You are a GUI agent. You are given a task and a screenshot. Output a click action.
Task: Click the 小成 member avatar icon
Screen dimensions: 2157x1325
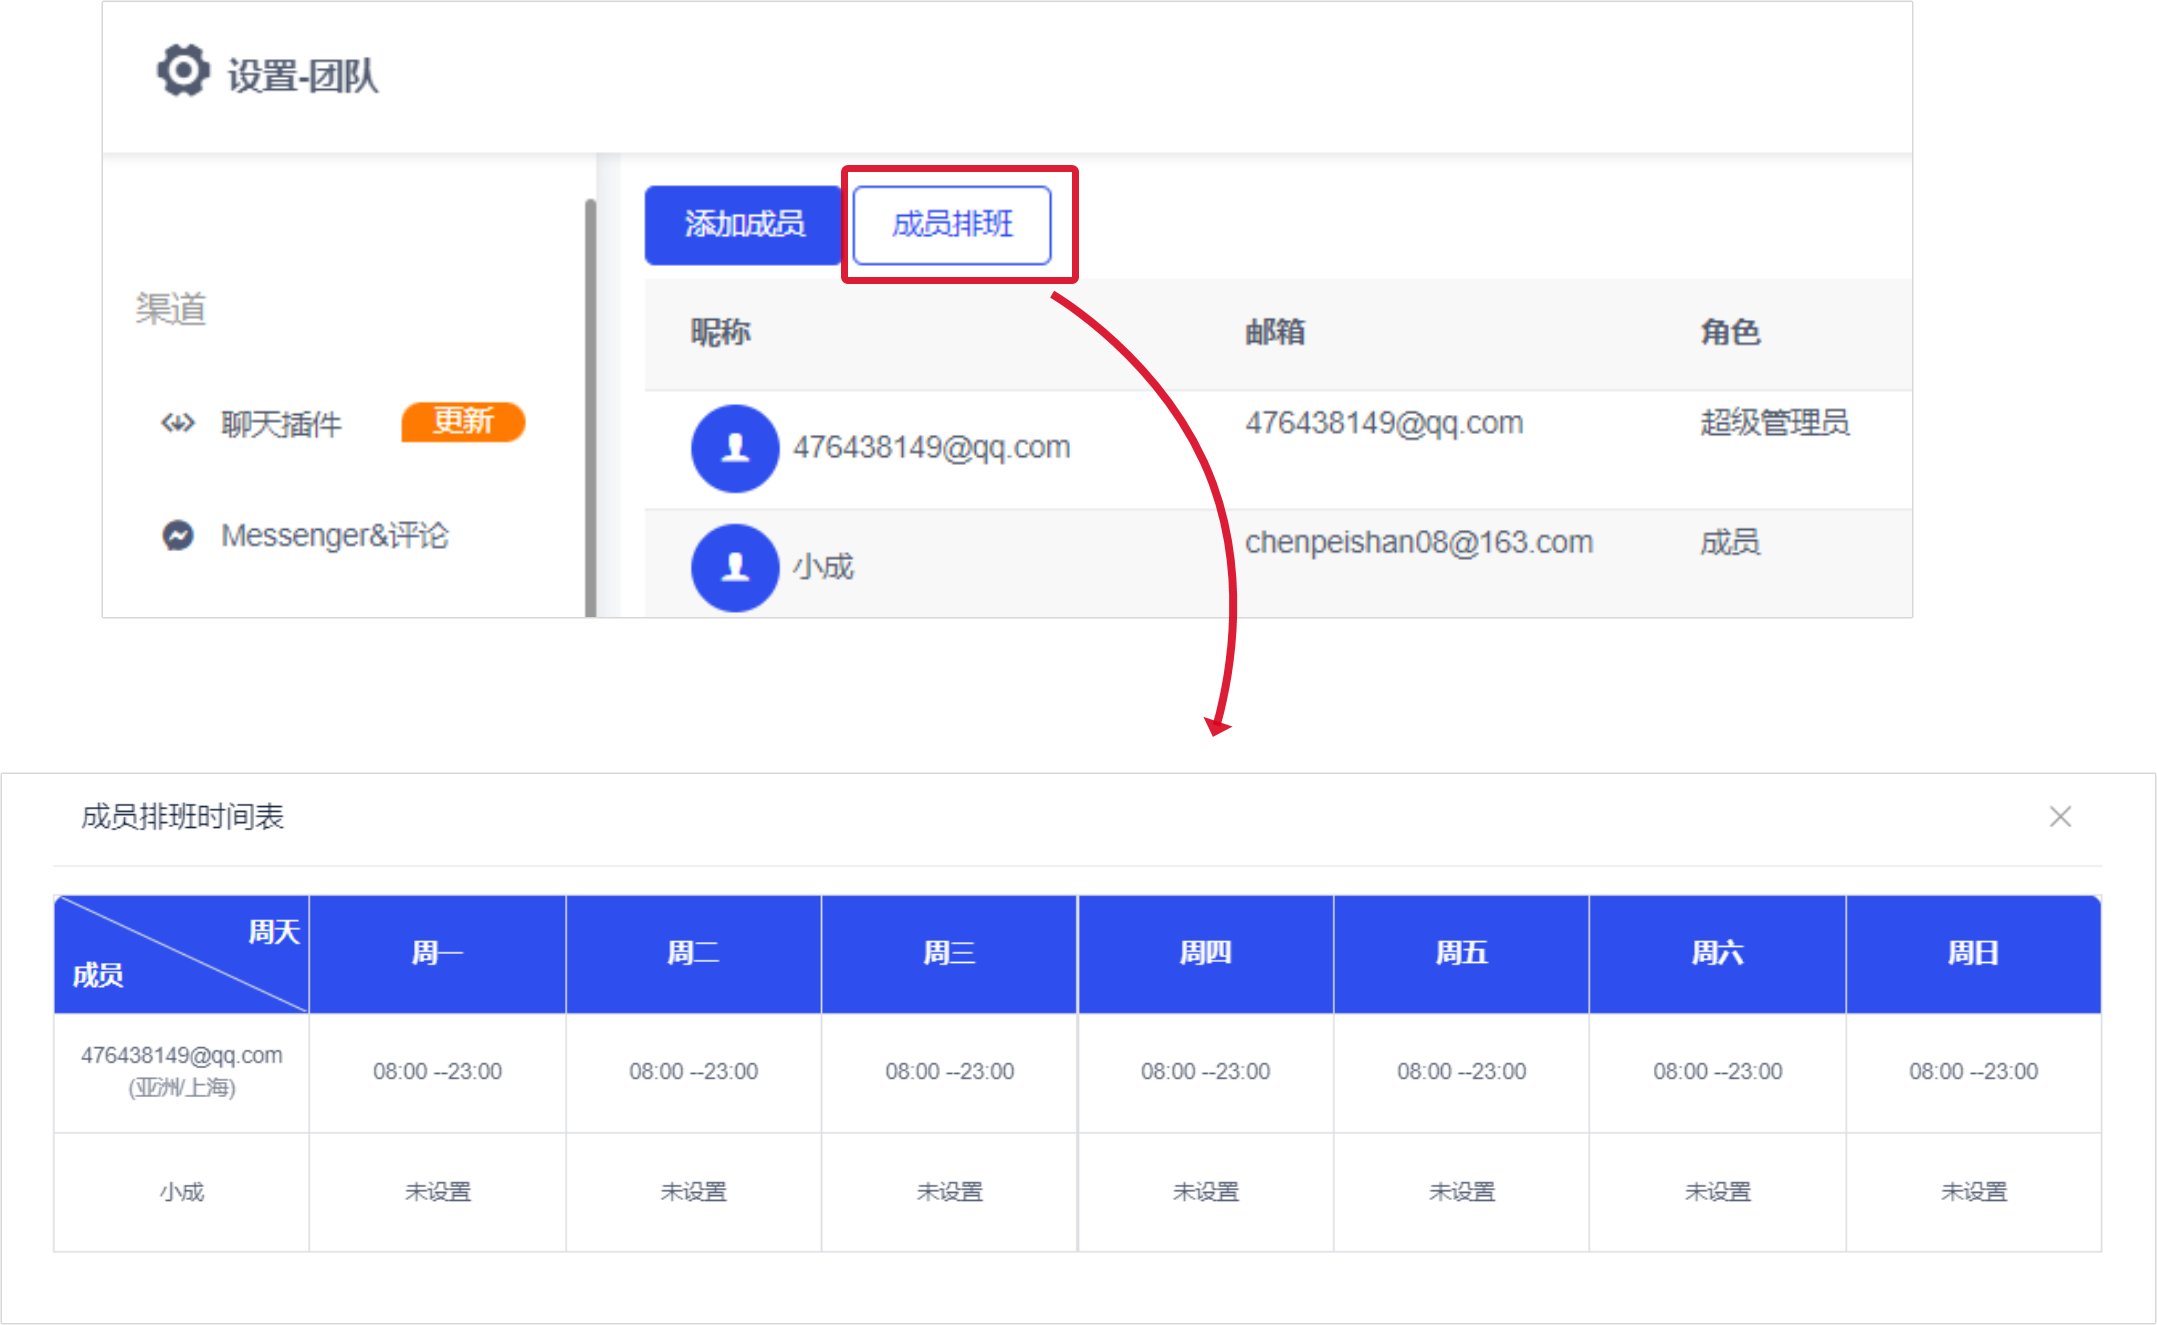[734, 567]
